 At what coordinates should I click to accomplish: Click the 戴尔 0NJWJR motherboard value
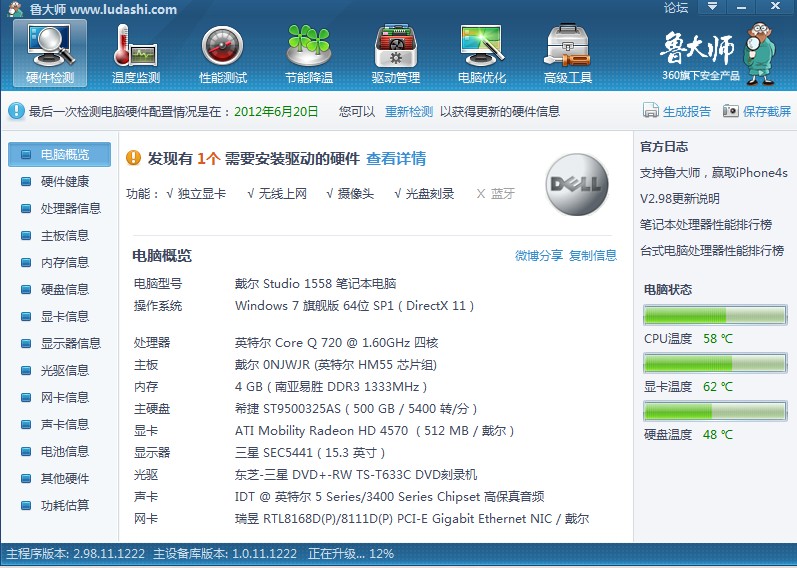pos(335,365)
